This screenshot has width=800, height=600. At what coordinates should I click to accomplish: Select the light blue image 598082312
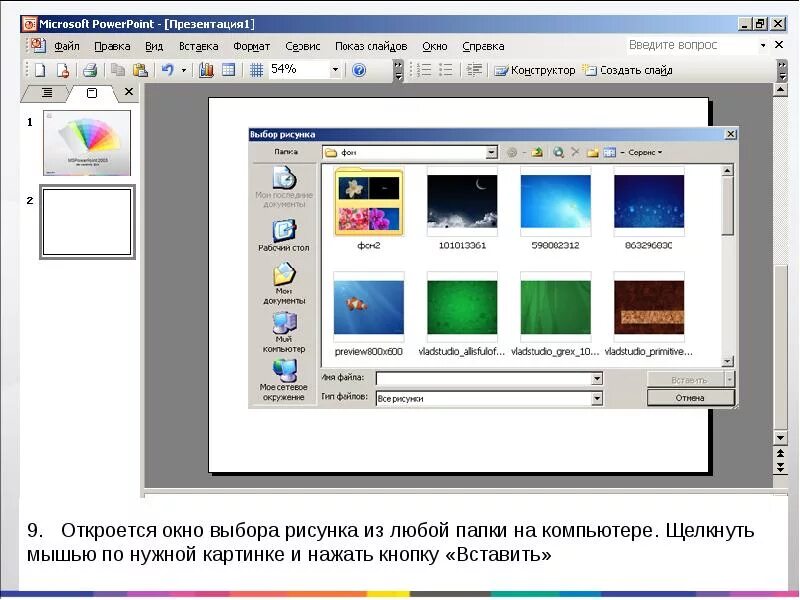point(556,202)
